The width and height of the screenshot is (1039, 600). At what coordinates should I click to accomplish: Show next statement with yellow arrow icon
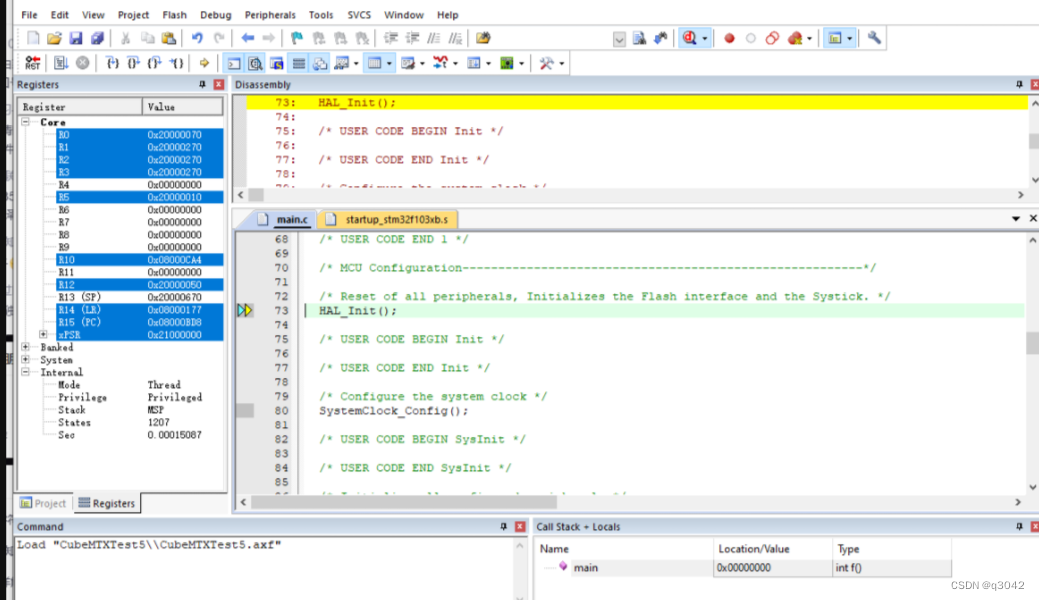[204, 63]
